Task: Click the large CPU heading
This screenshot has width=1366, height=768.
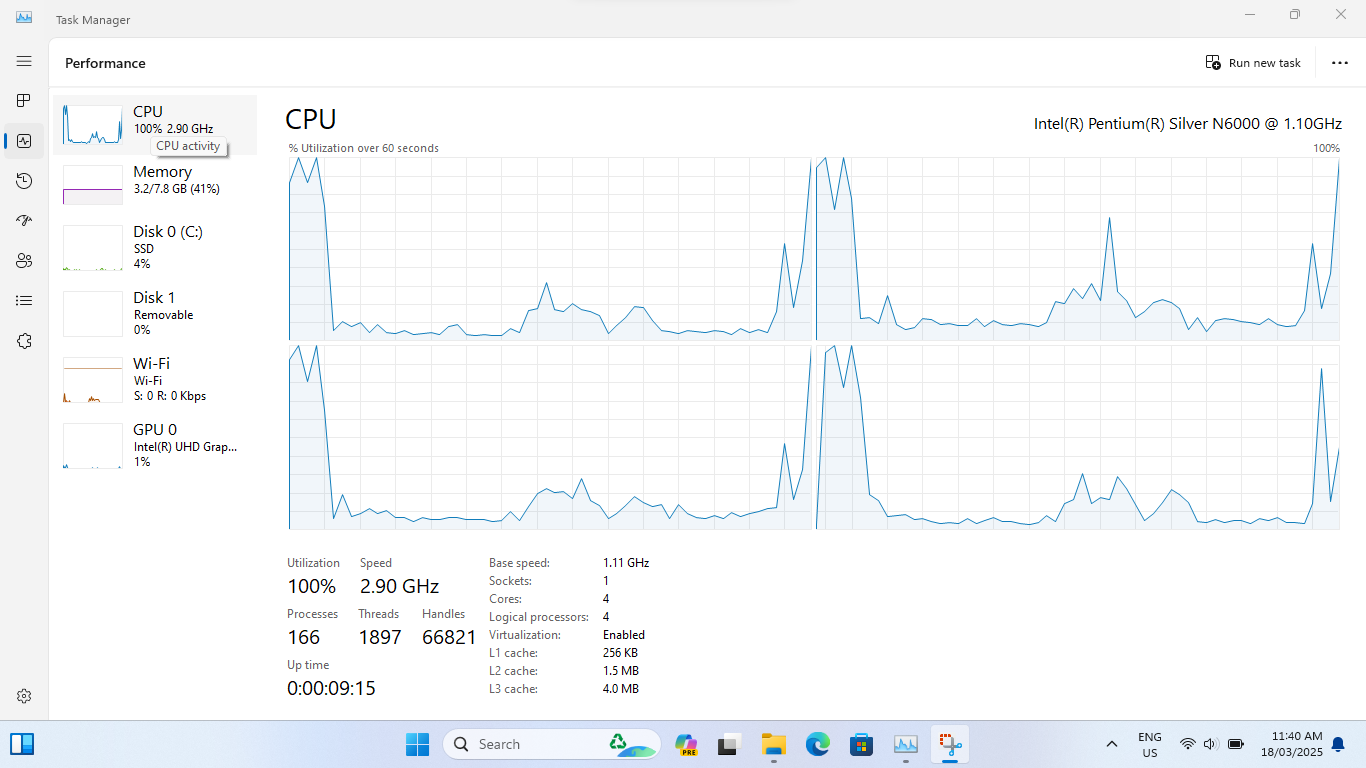Action: [x=311, y=119]
